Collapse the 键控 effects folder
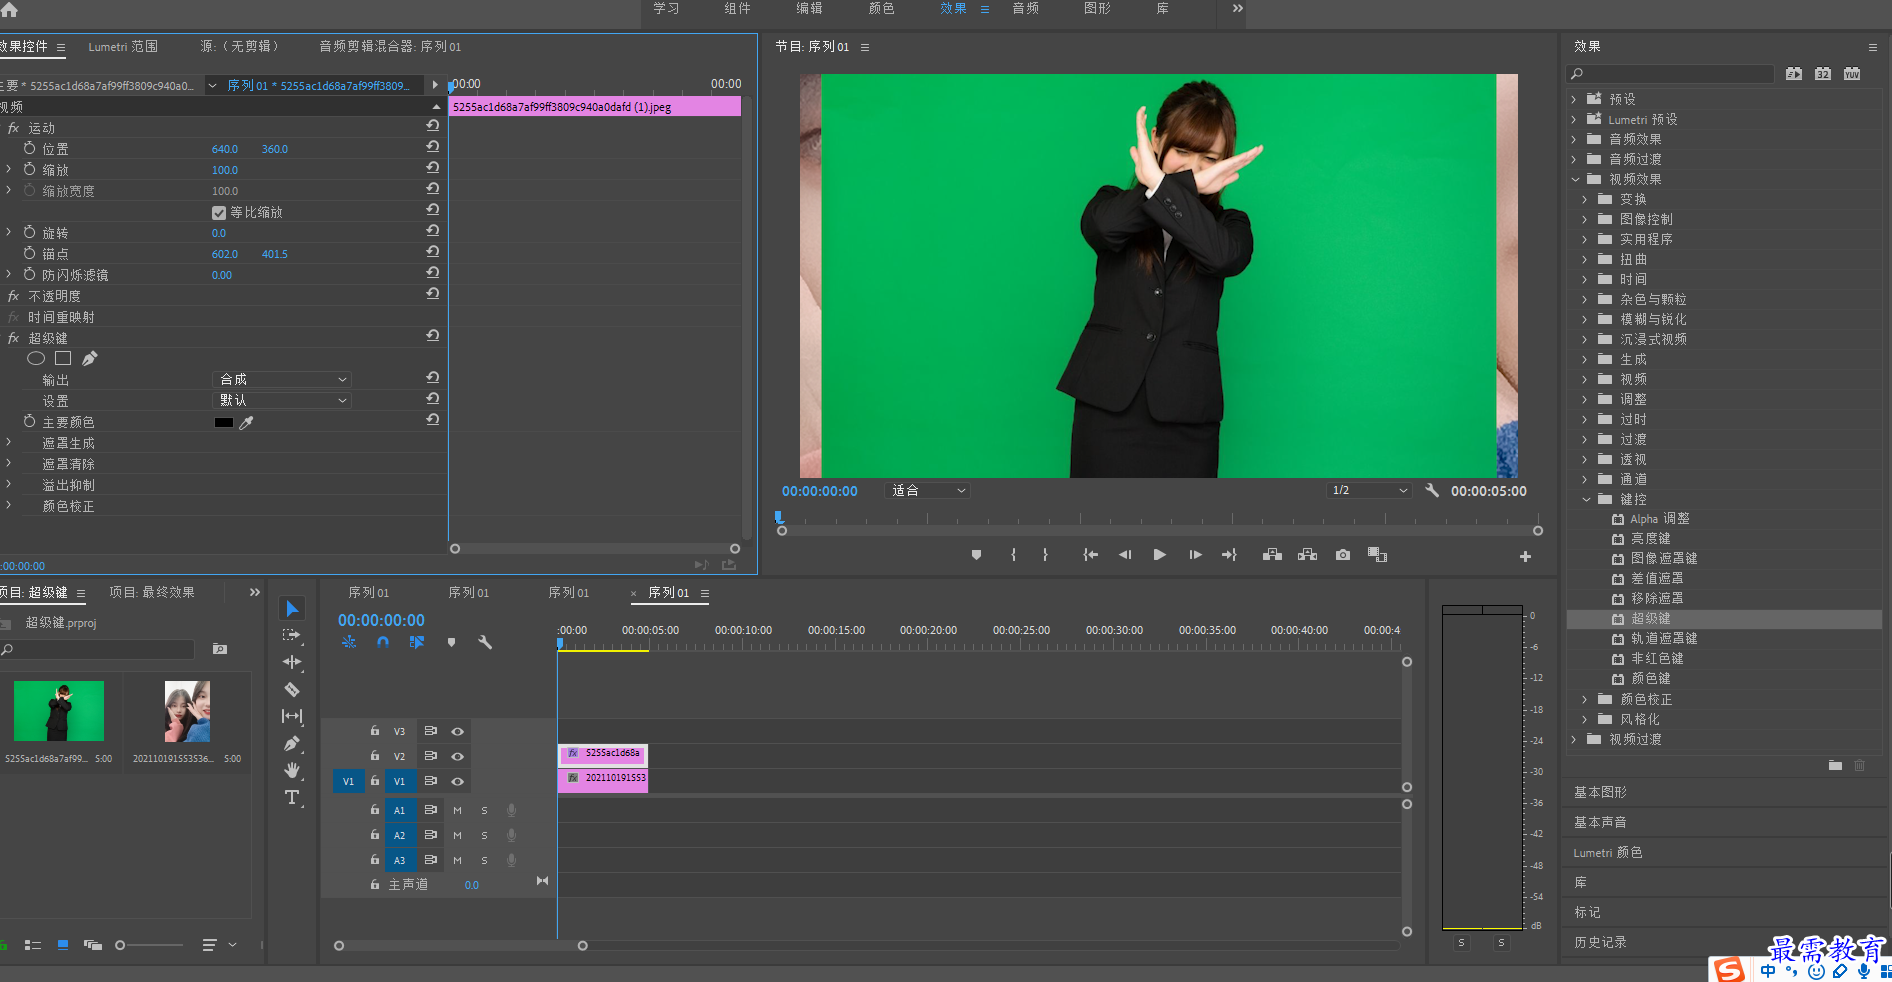 click(1586, 499)
